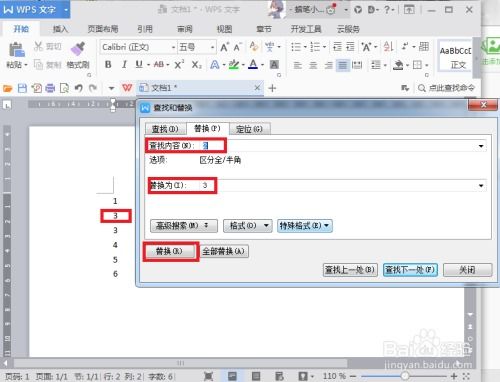Click the font color A button

click(253, 64)
